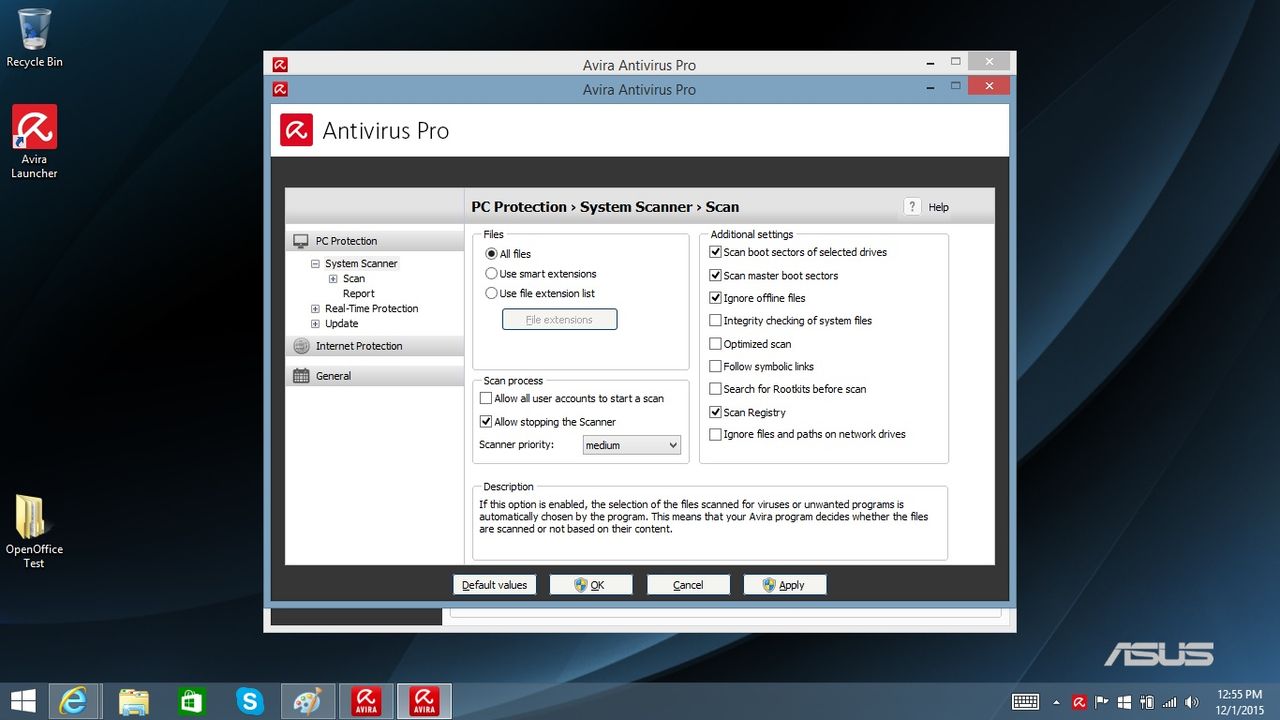Viewport: 1280px width, 720px height.
Task: Collapse the System Scanner tree node
Action: coord(316,264)
